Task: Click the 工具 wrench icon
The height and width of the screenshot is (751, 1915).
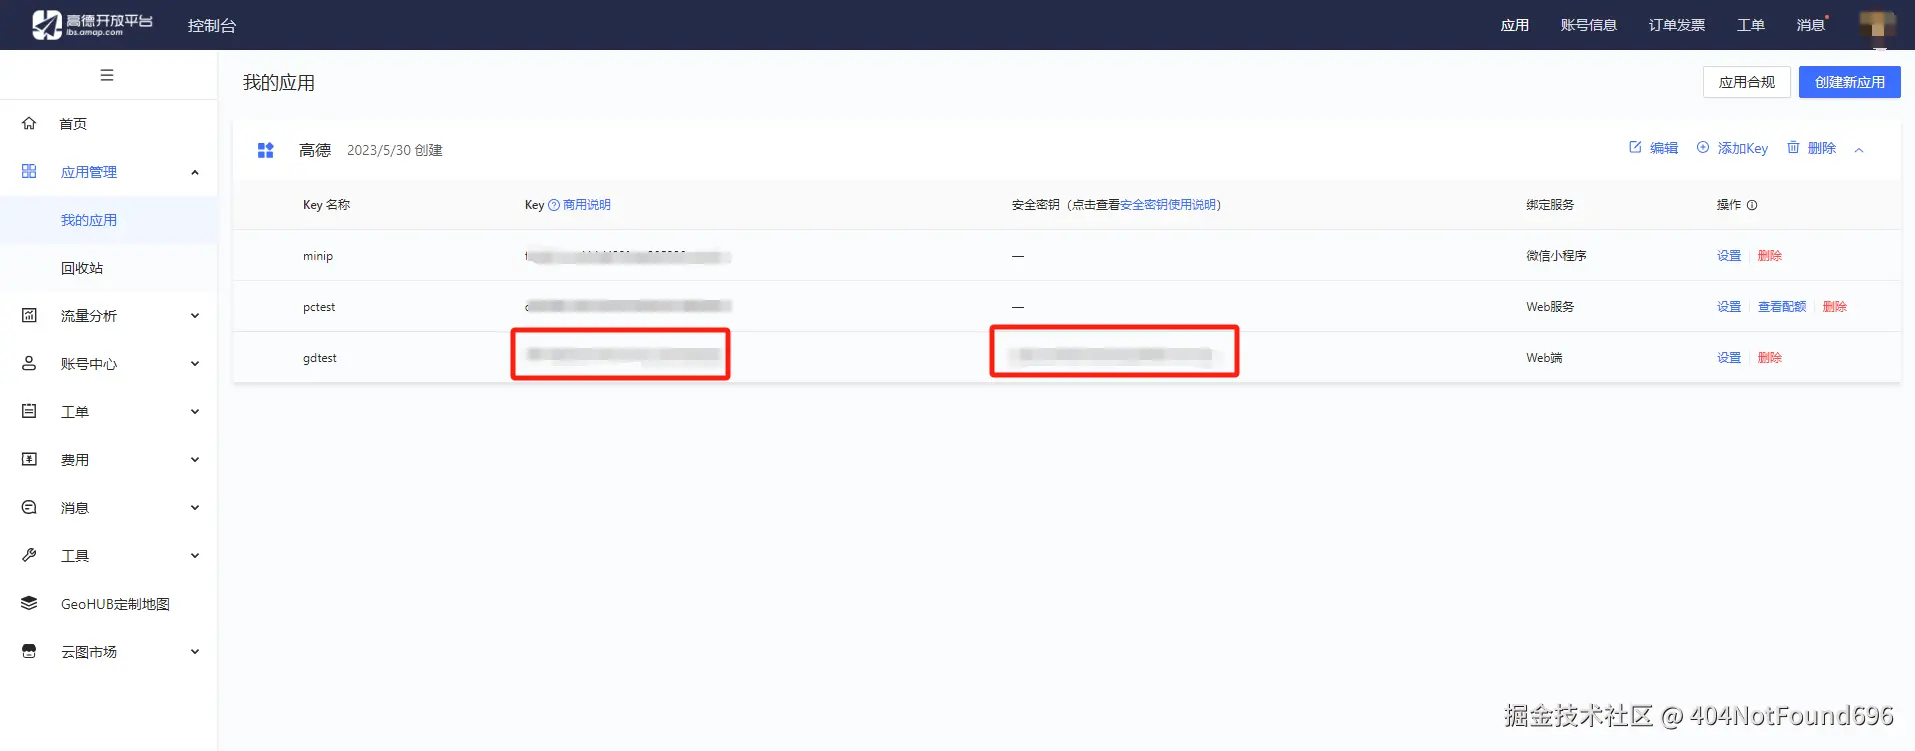Action: coord(29,556)
